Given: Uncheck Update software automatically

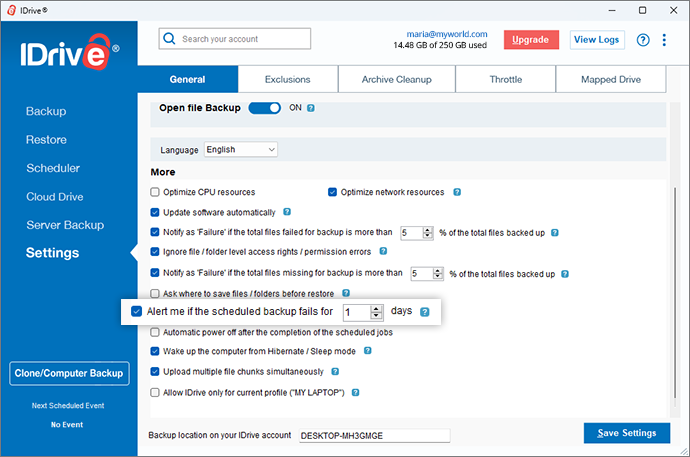Looking at the screenshot, I should (155, 212).
